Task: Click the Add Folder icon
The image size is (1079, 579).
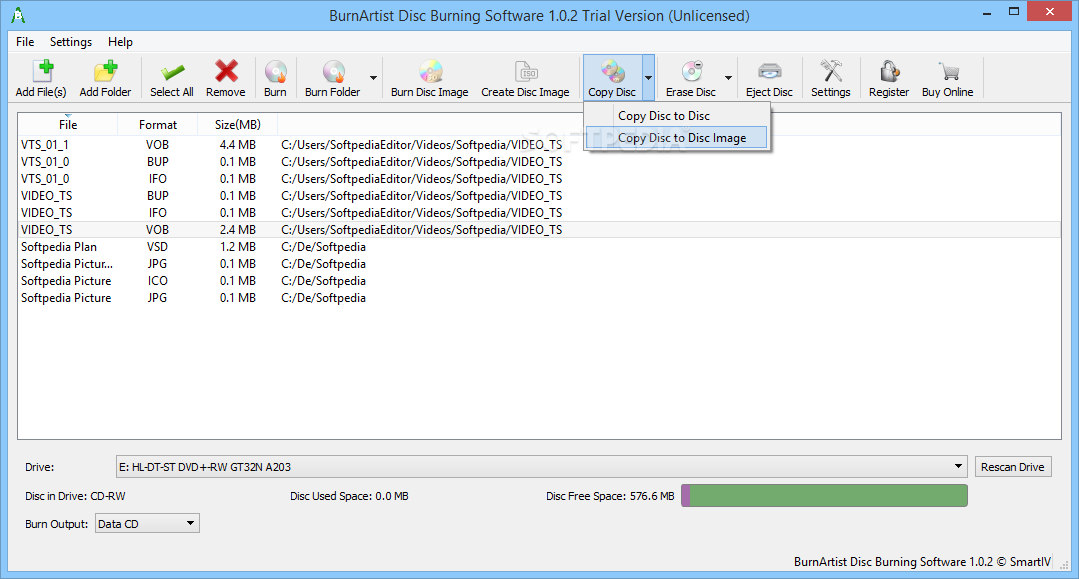Action: click(x=105, y=71)
